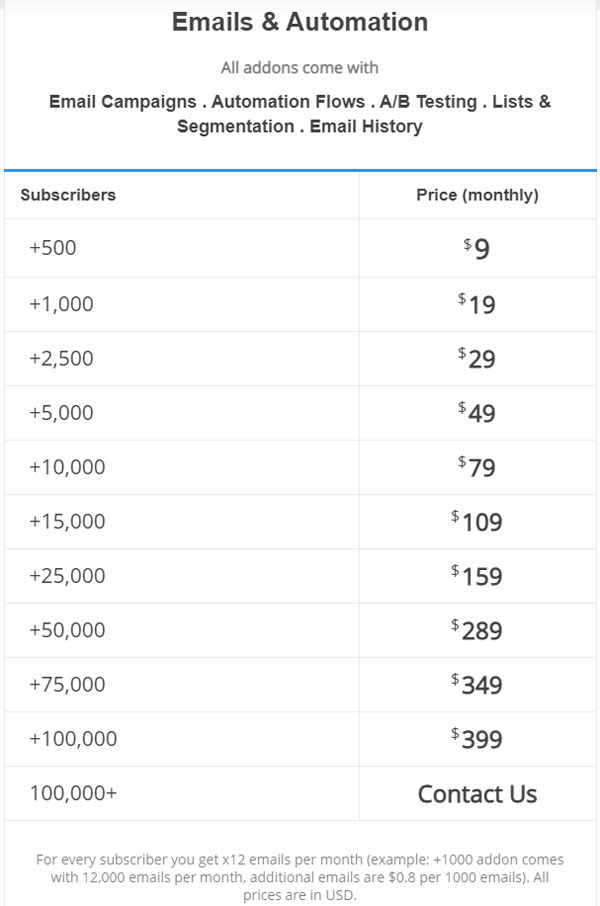Open the Contact Us link

[477, 794]
